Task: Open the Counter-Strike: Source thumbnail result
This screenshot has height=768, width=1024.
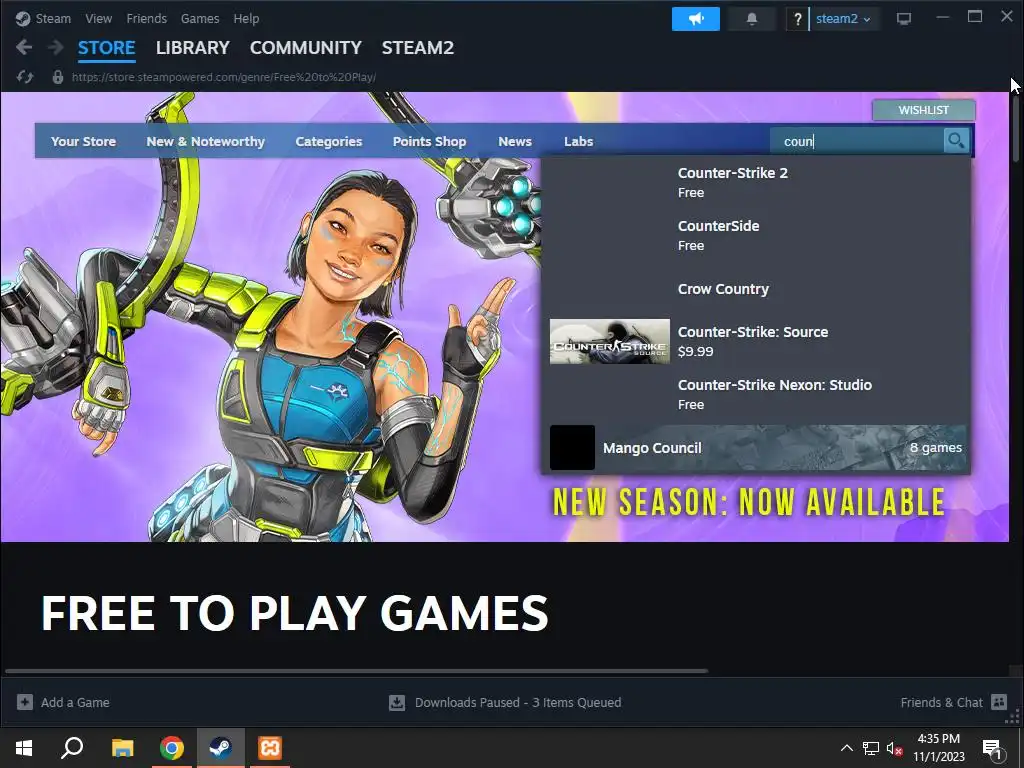Action: pyautogui.click(x=609, y=342)
